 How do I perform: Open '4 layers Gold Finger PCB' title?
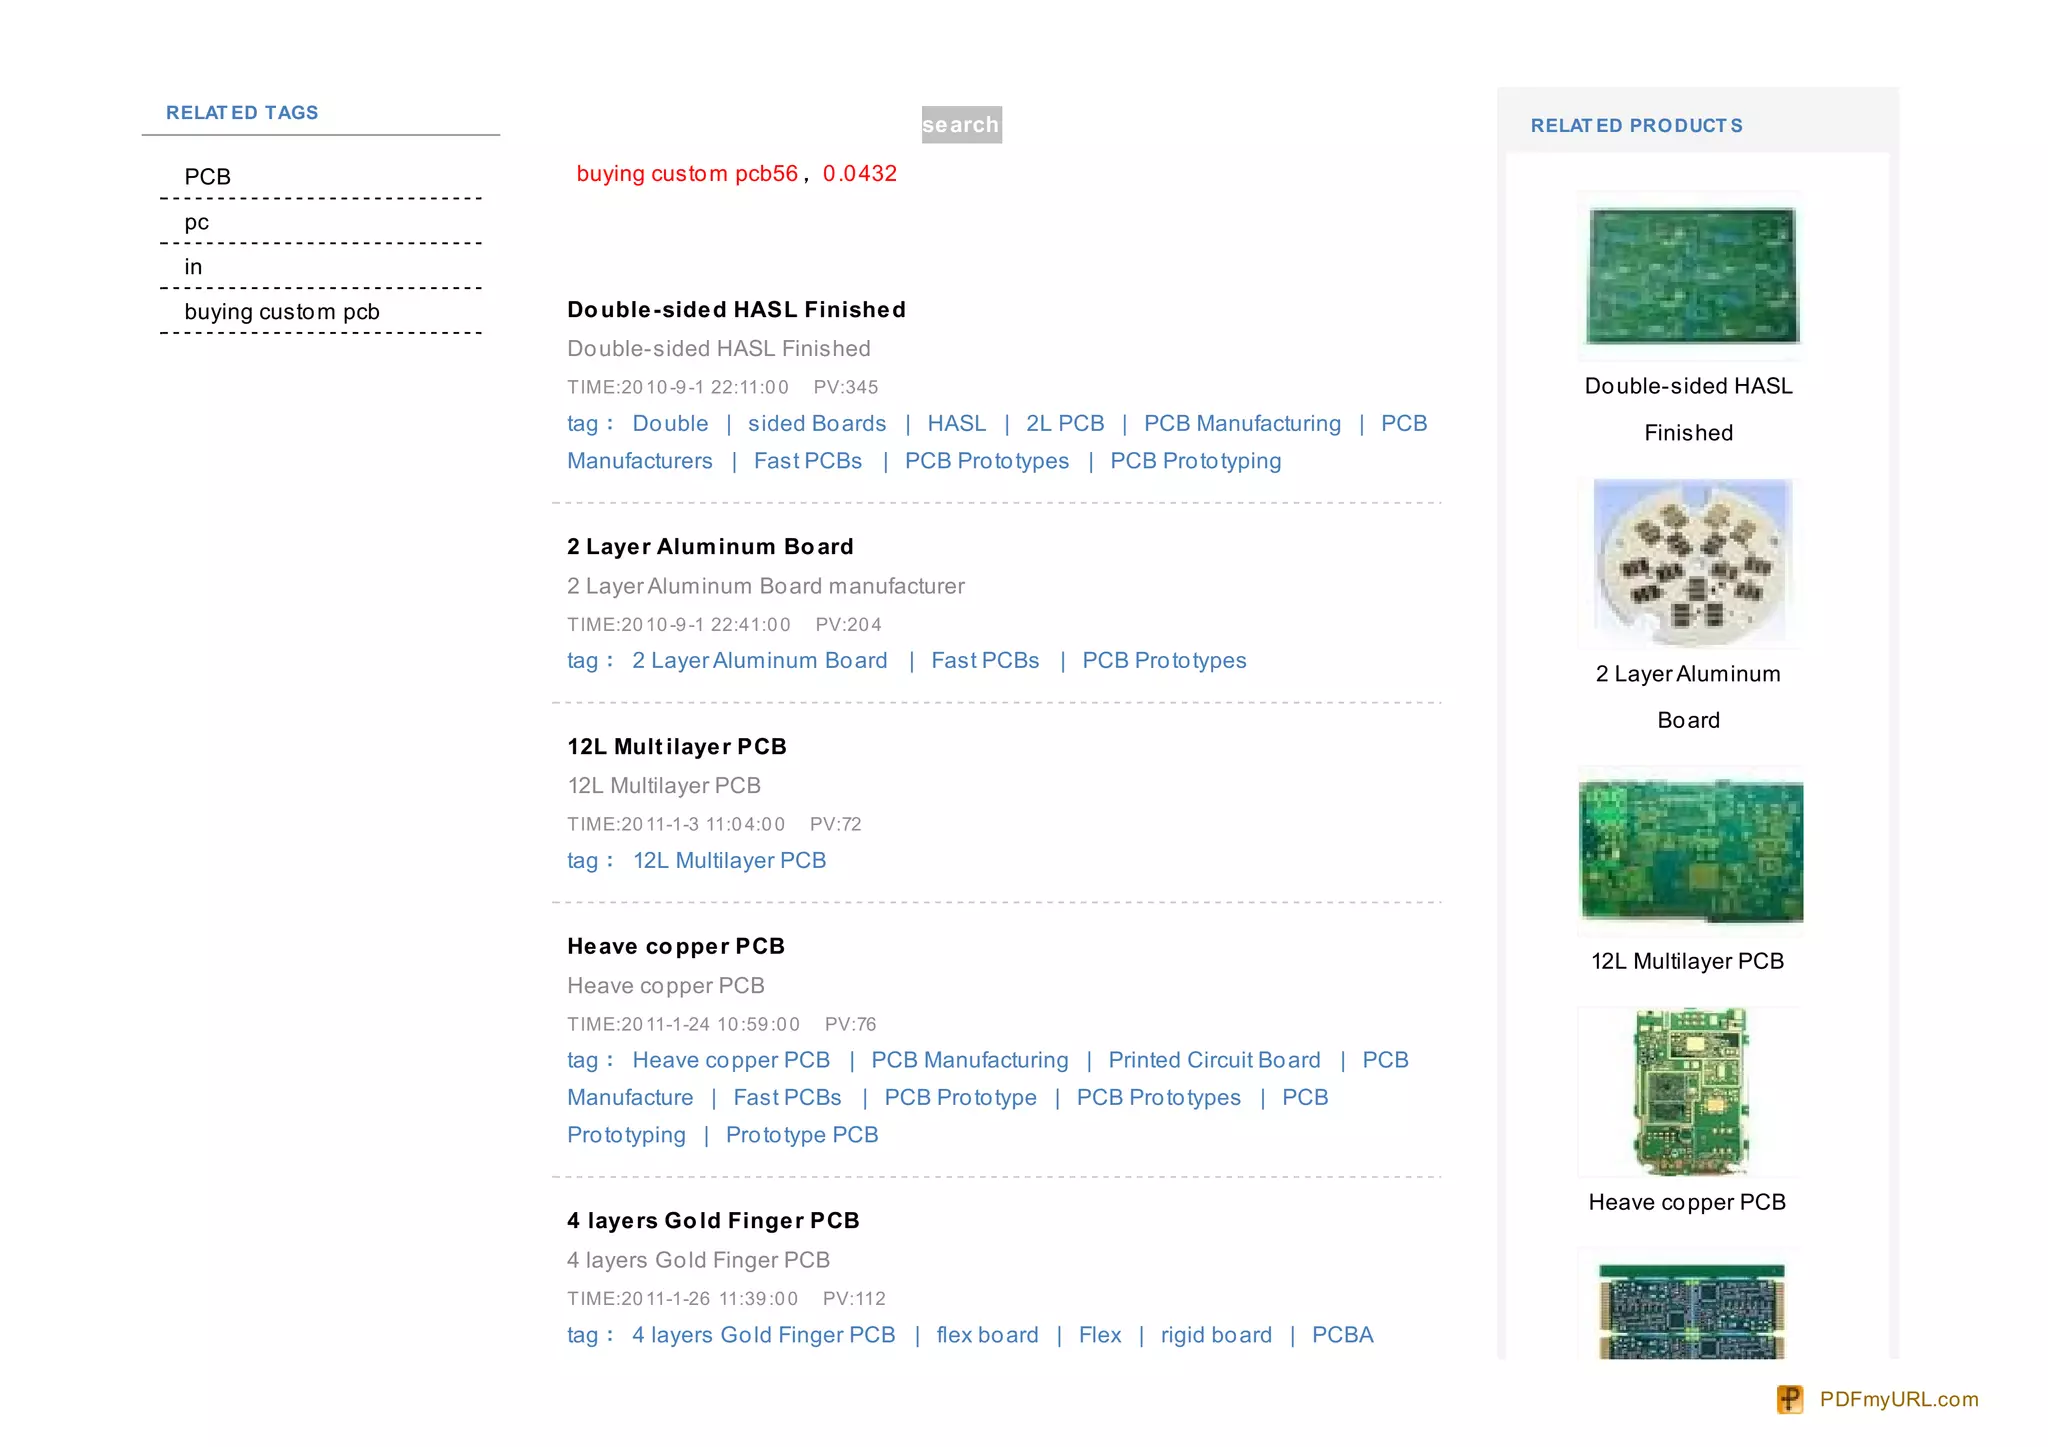713,1221
